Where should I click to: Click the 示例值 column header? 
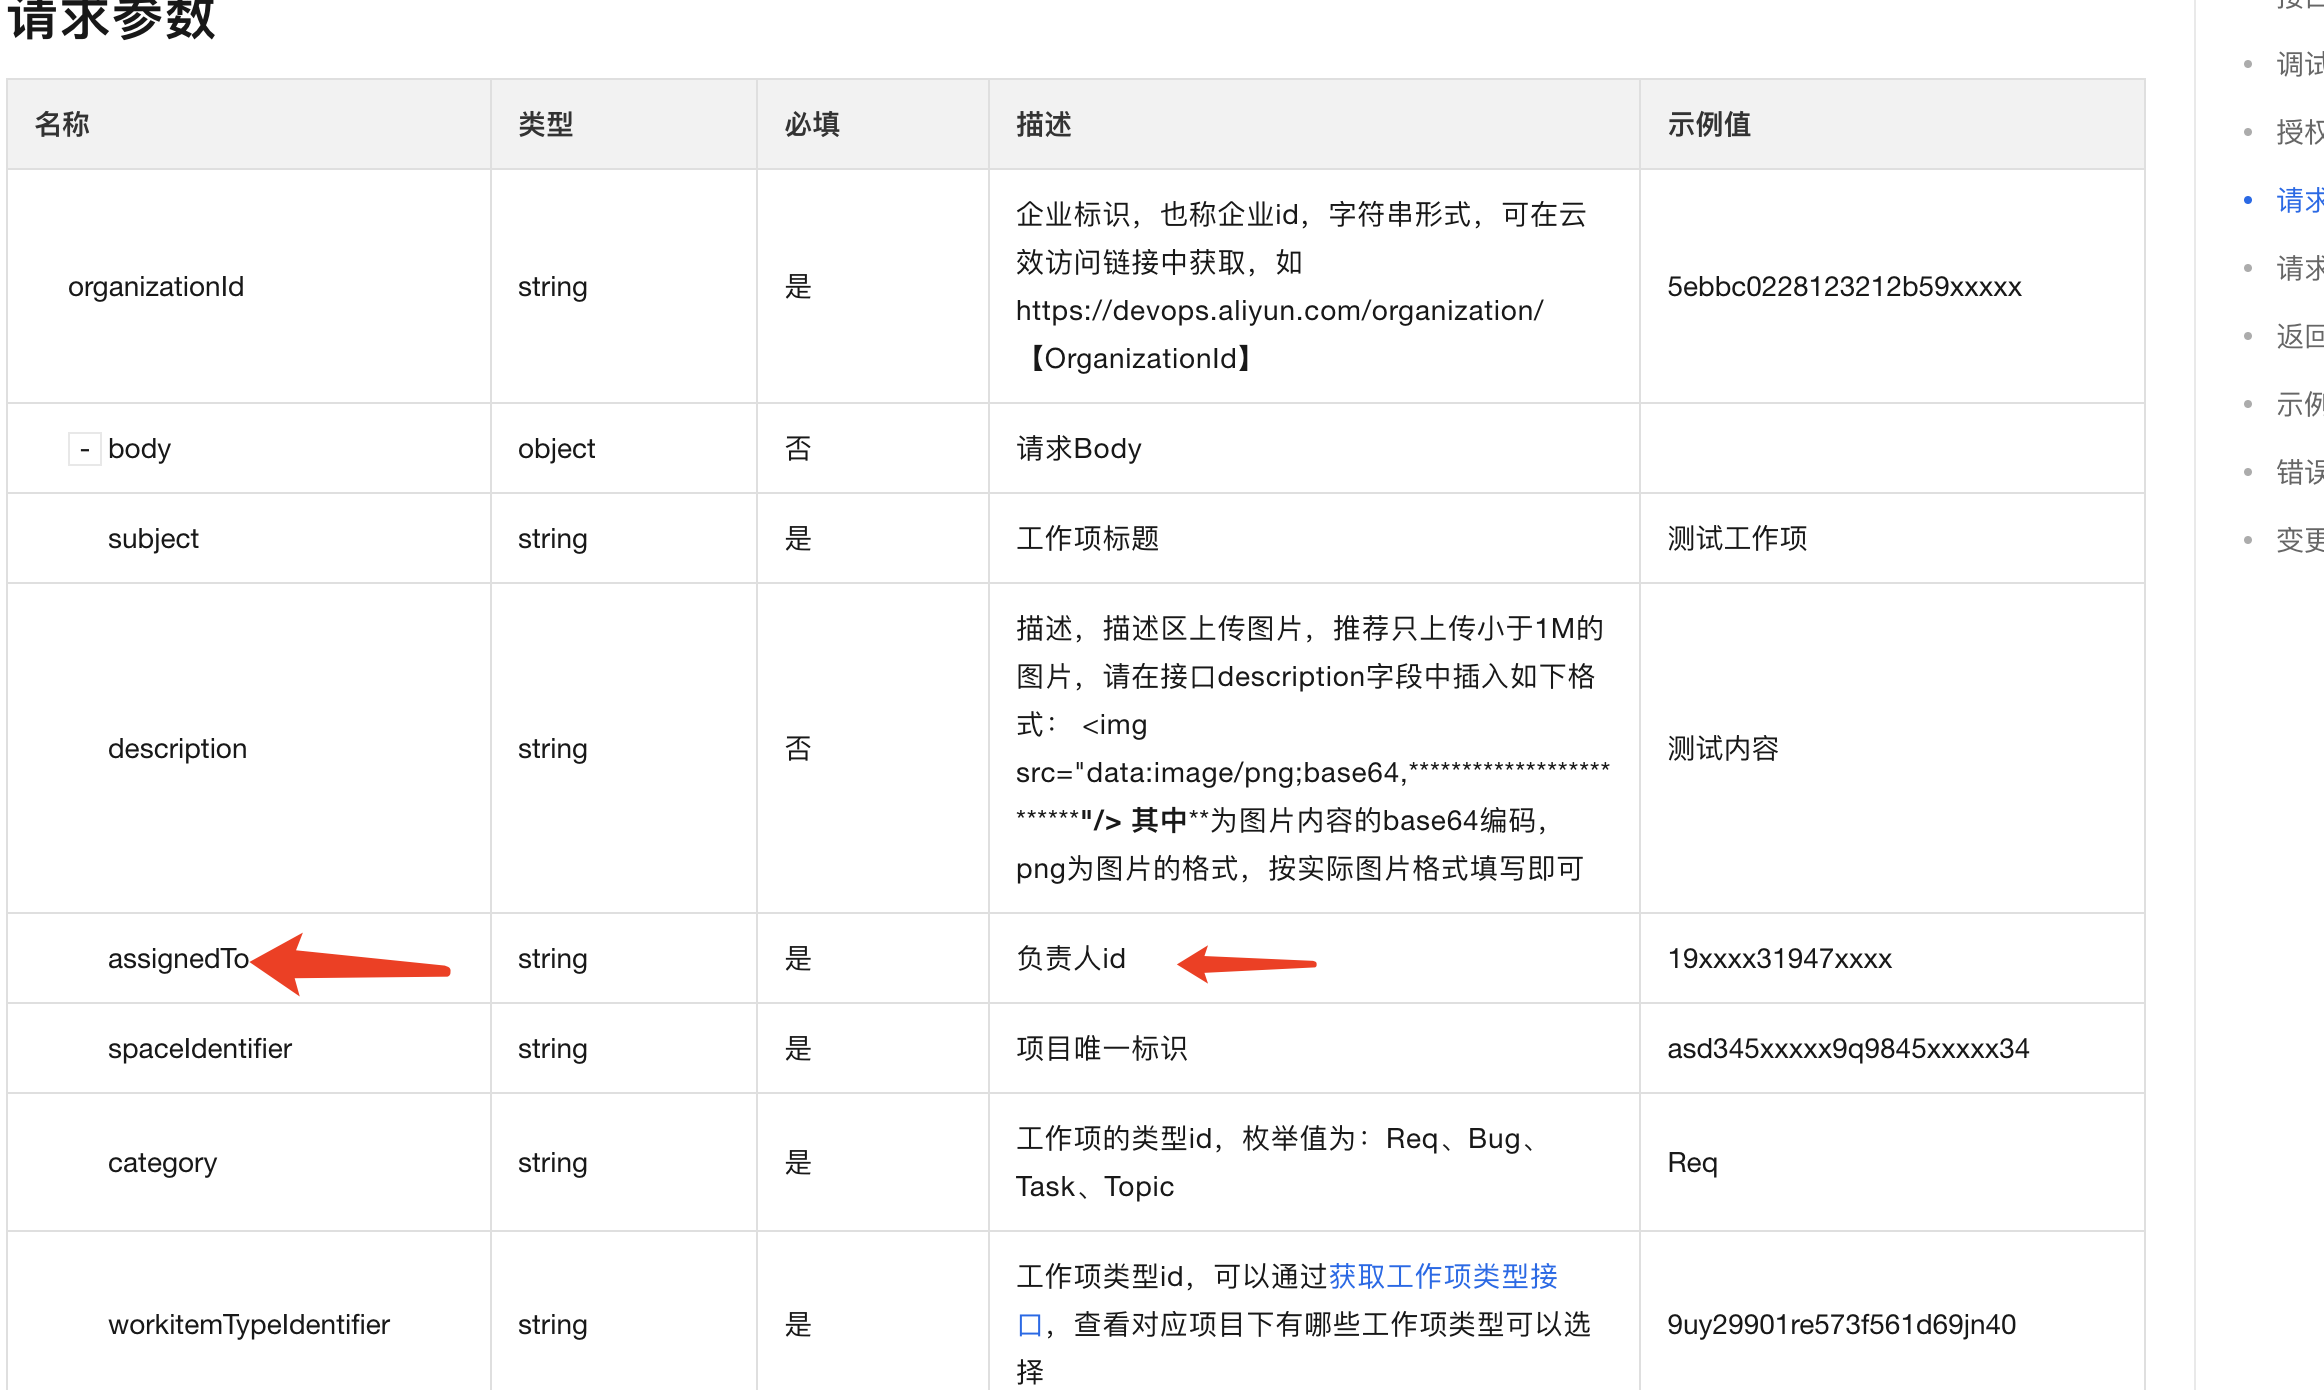coord(1709,125)
